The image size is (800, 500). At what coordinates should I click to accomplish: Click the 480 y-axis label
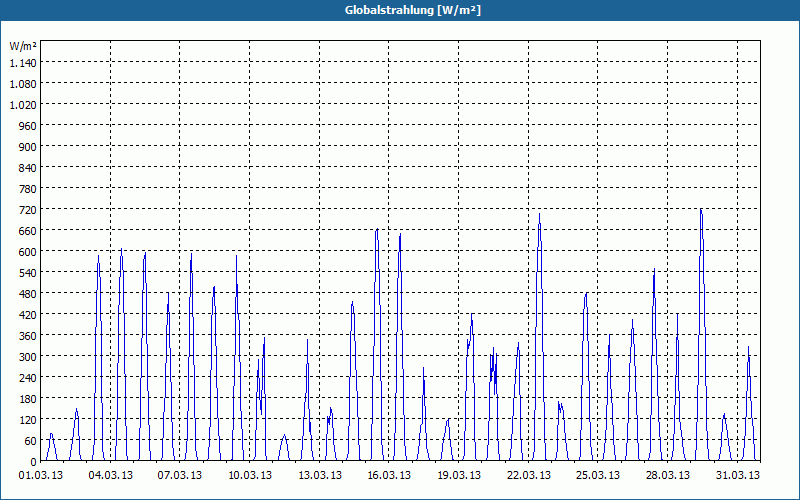click(28, 293)
